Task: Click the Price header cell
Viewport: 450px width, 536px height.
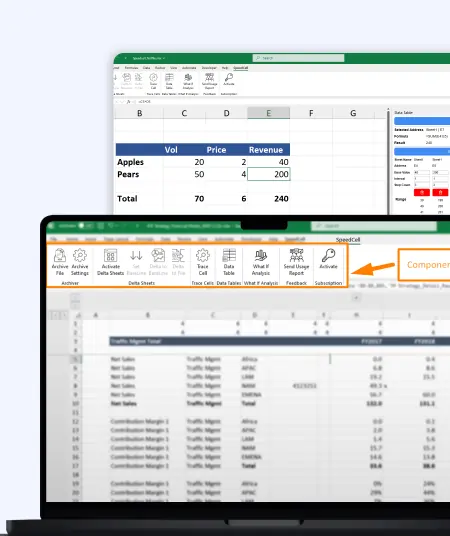Action: (x=226, y=150)
